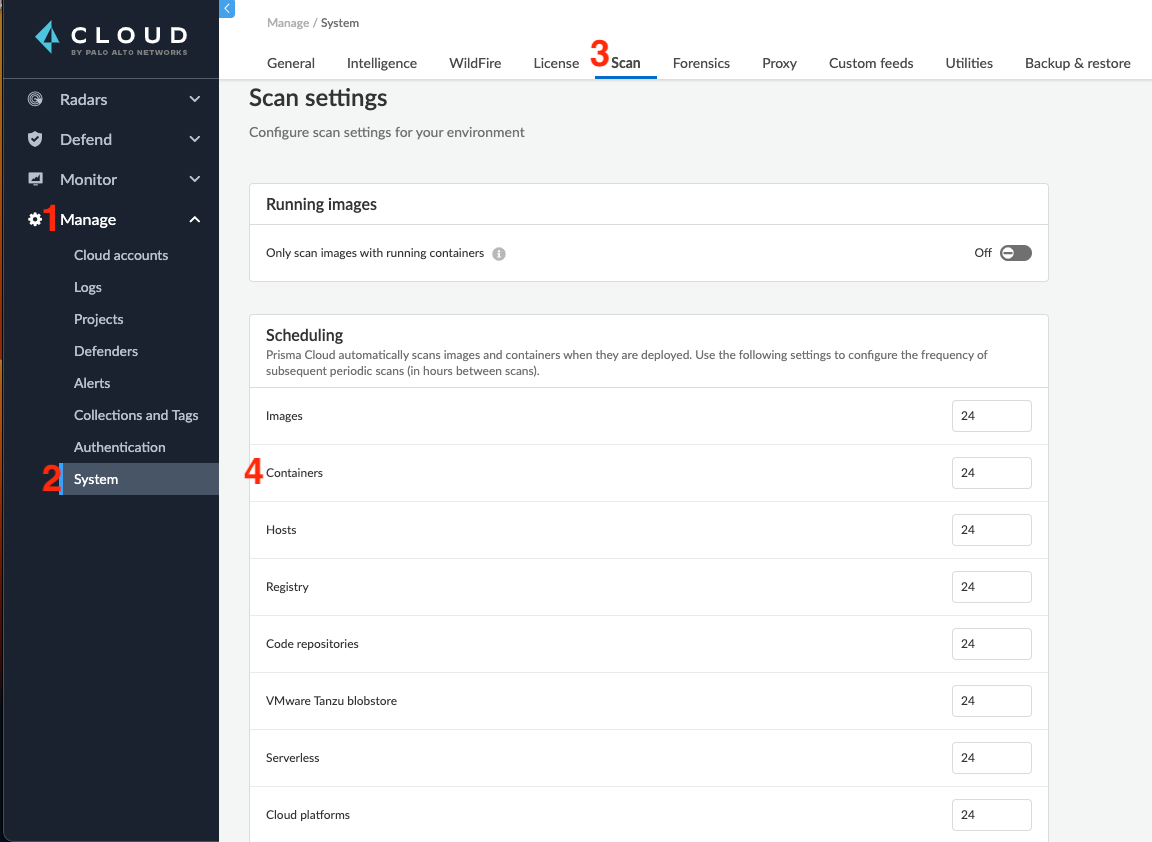The image size is (1152, 842).
Task: Expand the Radars menu chevron
Action: [x=195, y=99]
